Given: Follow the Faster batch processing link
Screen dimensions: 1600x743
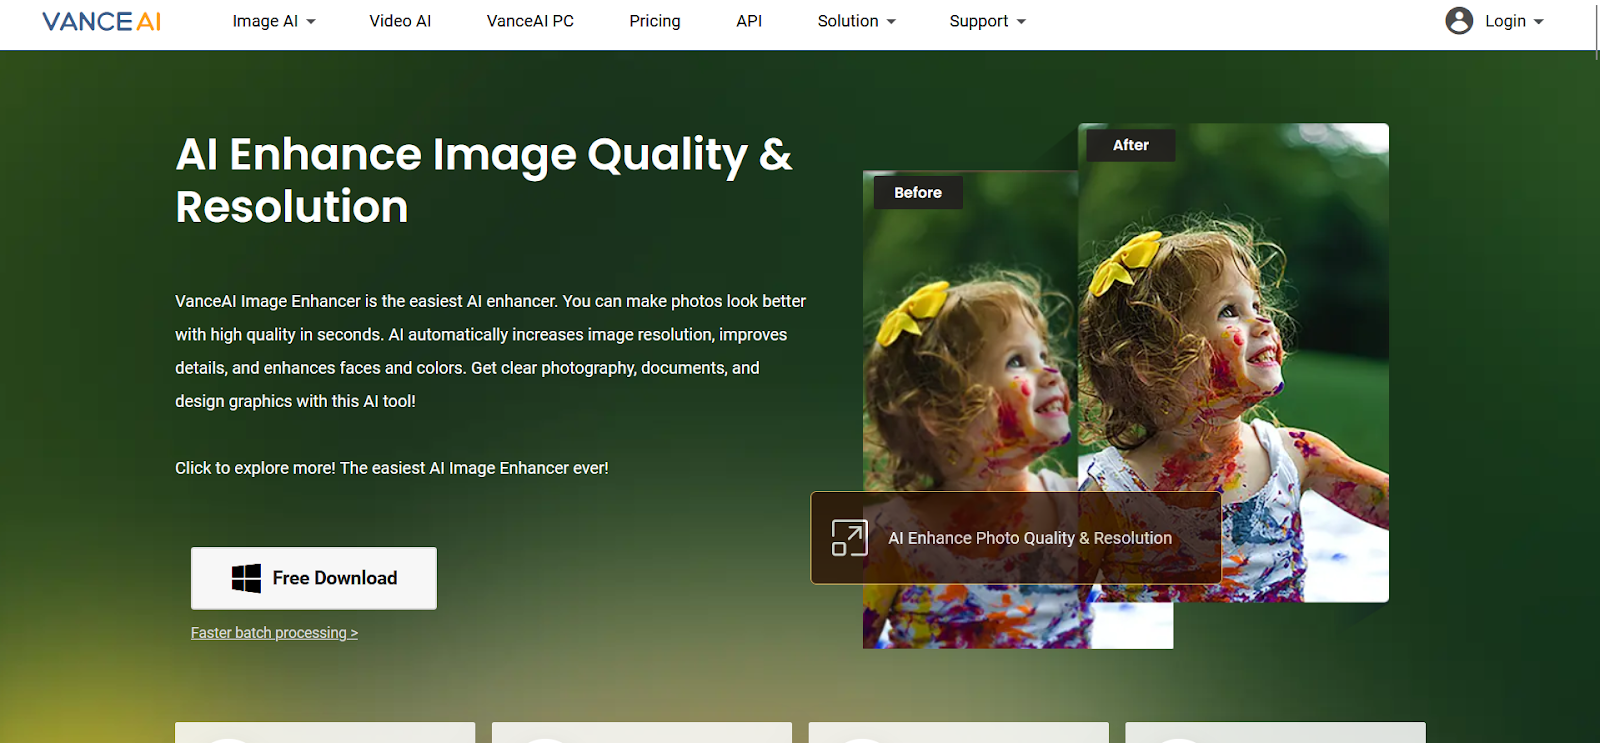Looking at the screenshot, I should click(x=274, y=633).
